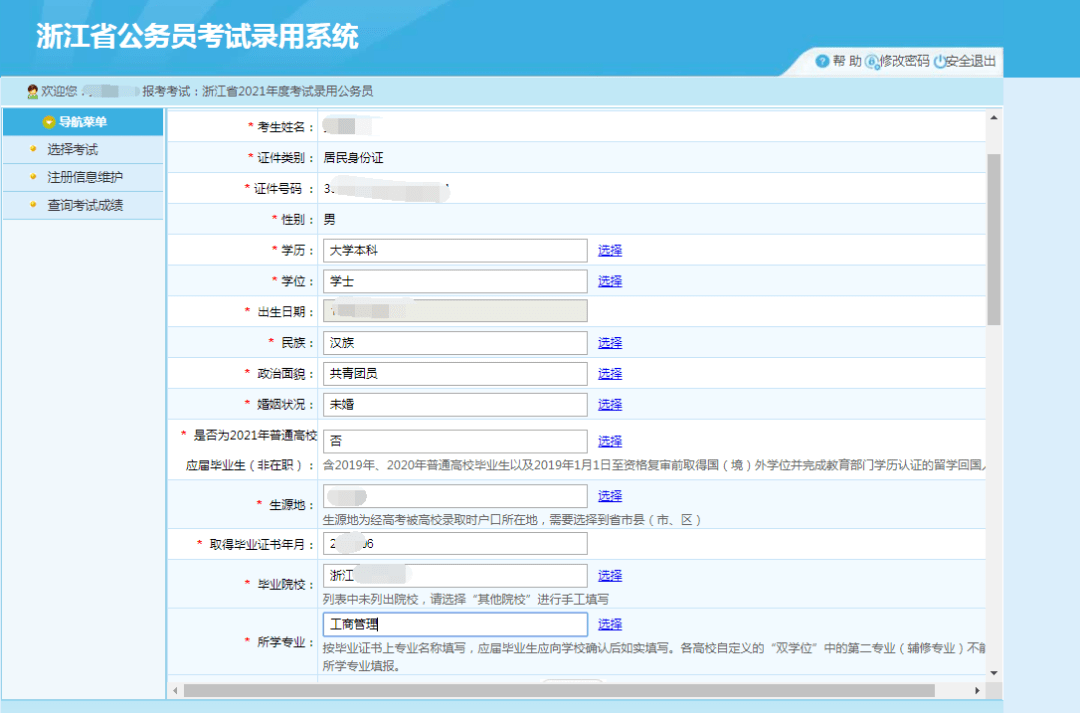Click 选择 link next to 学位
This screenshot has width=1080, height=713.
[x=610, y=281]
